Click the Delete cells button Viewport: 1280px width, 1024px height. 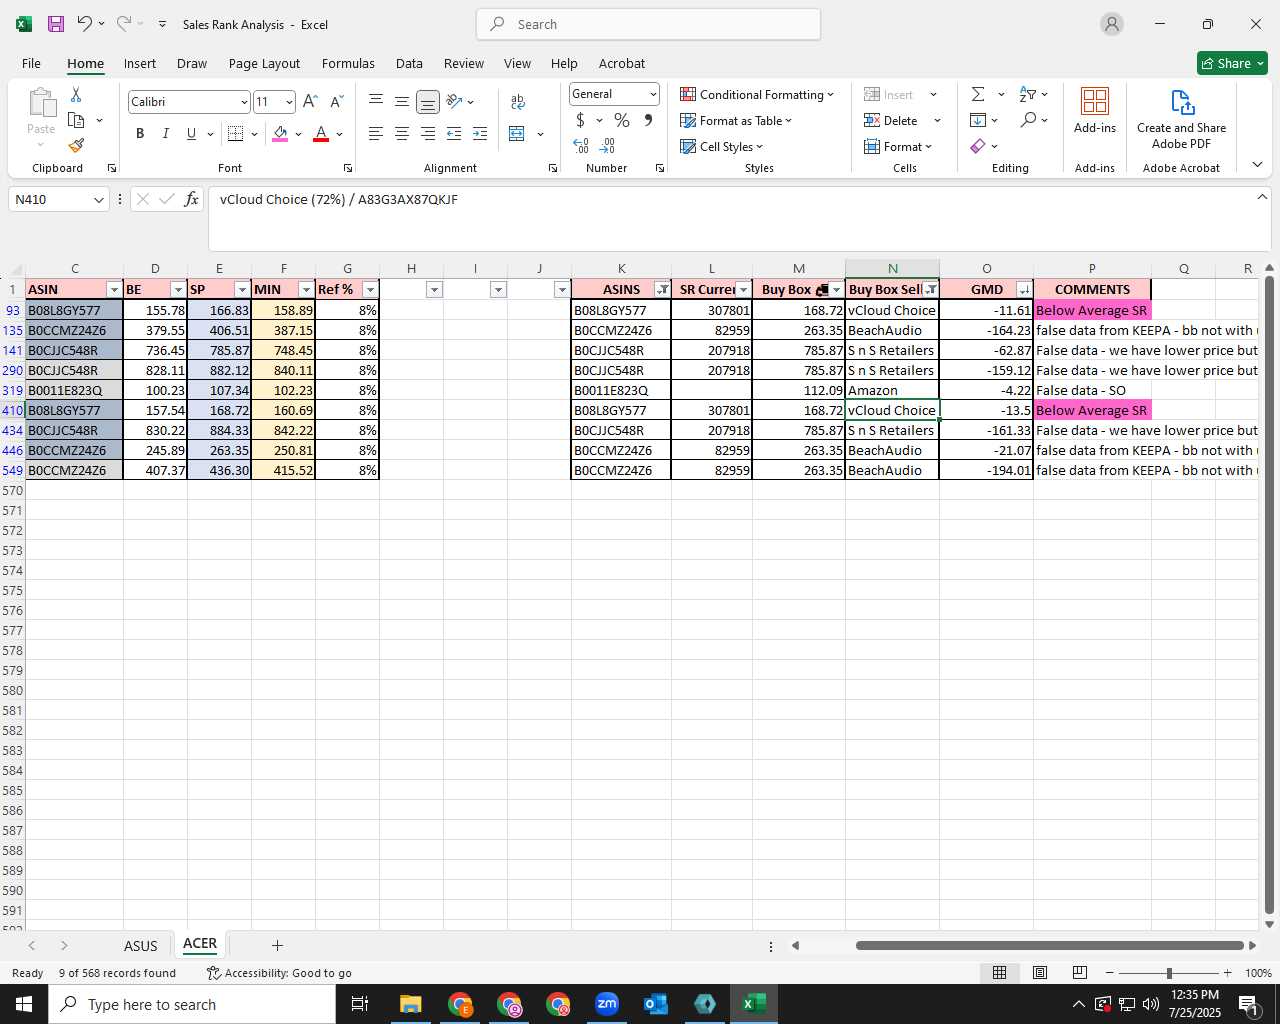click(891, 120)
